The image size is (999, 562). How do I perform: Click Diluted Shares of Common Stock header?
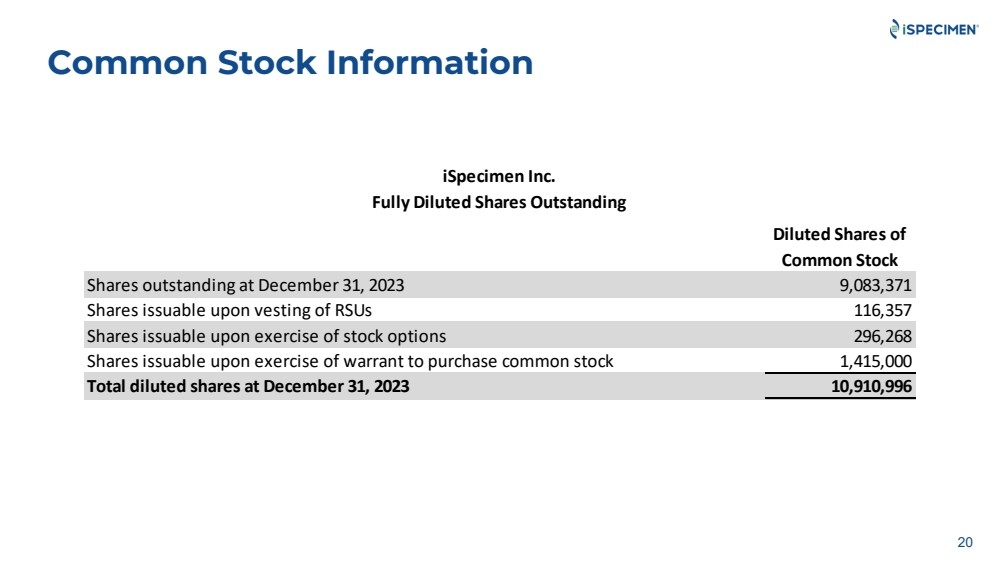[839, 247]
